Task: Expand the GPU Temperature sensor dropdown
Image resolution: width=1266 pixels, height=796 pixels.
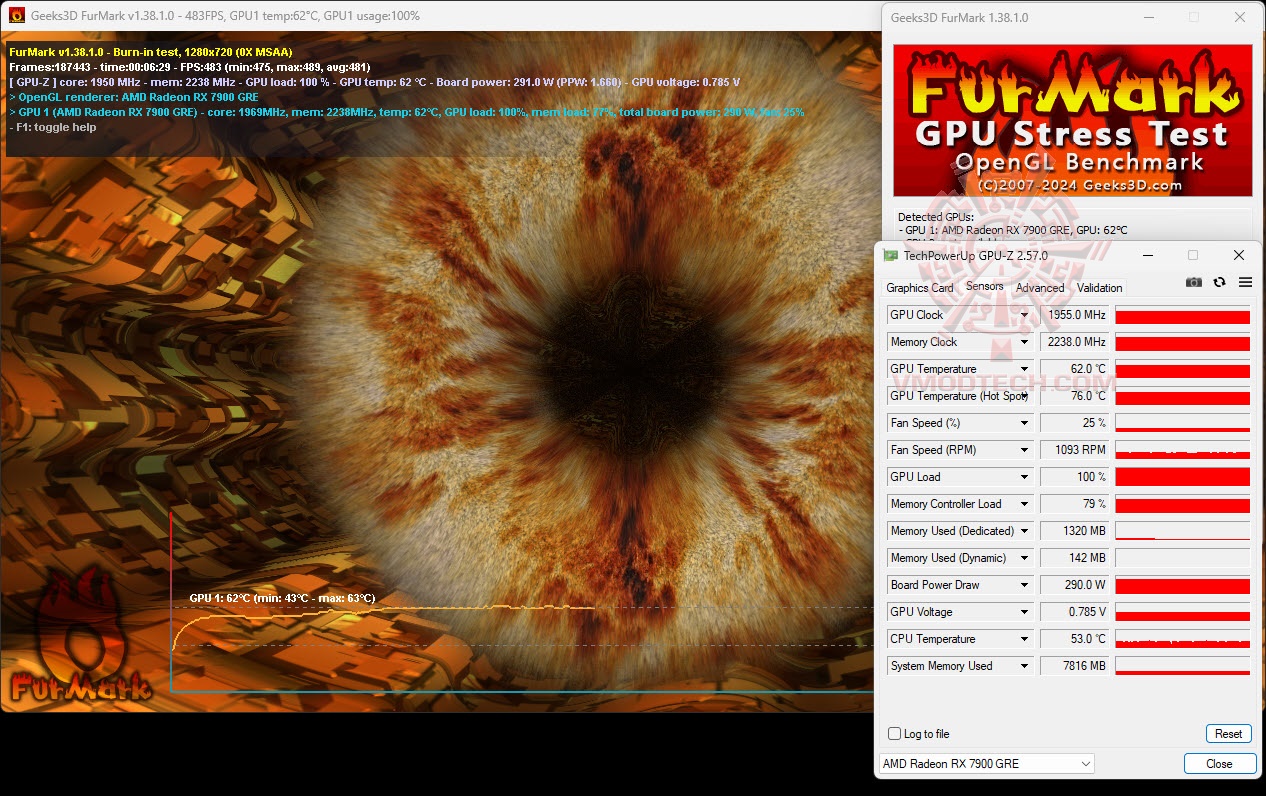Action: pyautogui.click(x=1024, y=369)
